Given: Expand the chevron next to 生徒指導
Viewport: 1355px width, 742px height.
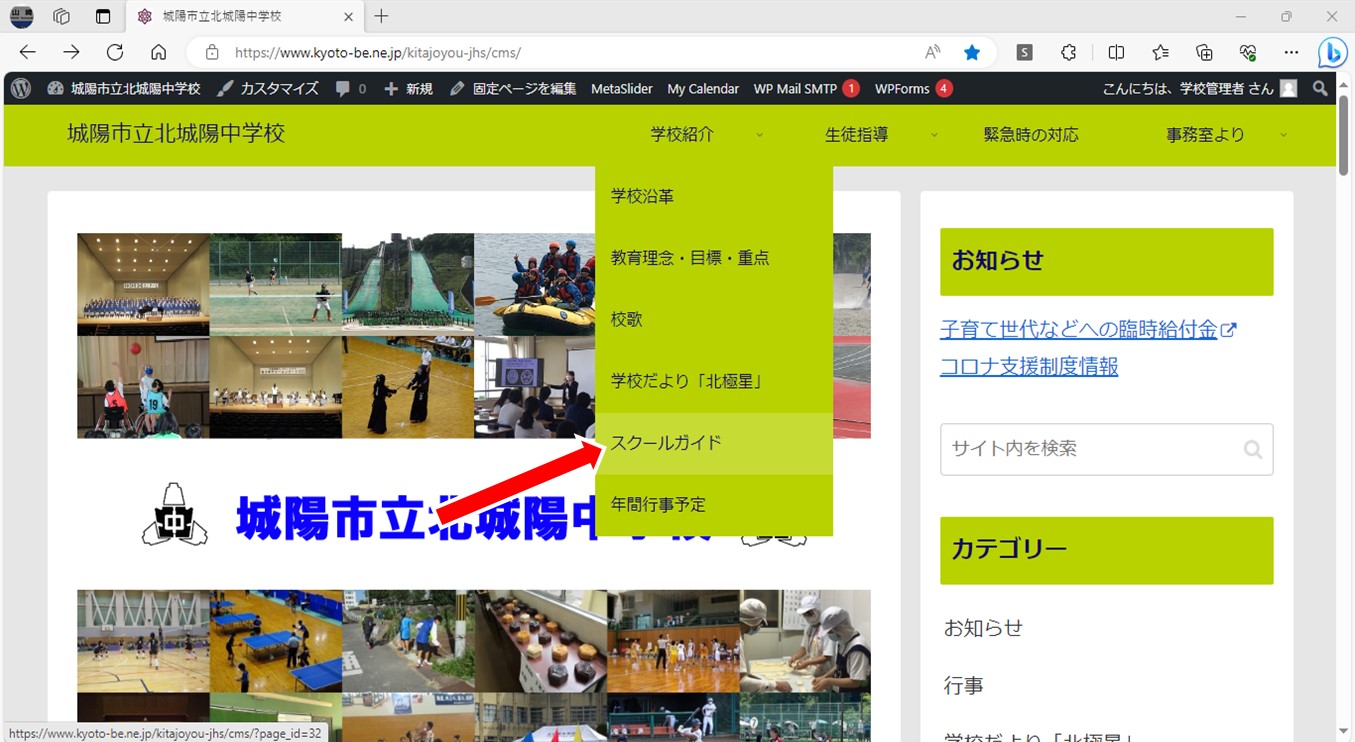Looking at the screenshot, I should [934, 135].
